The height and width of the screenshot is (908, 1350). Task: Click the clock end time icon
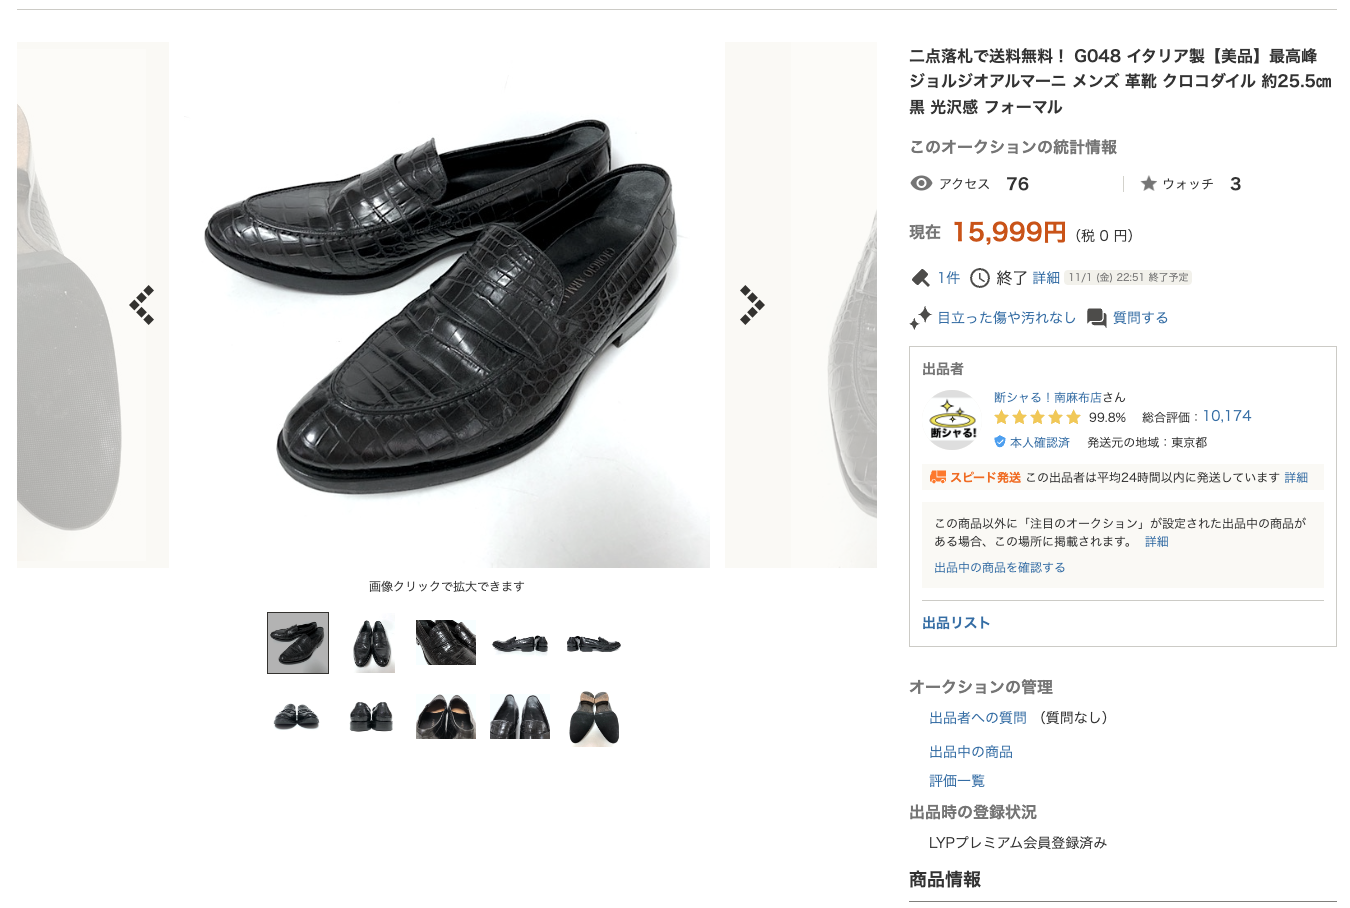tap(980, 278)
